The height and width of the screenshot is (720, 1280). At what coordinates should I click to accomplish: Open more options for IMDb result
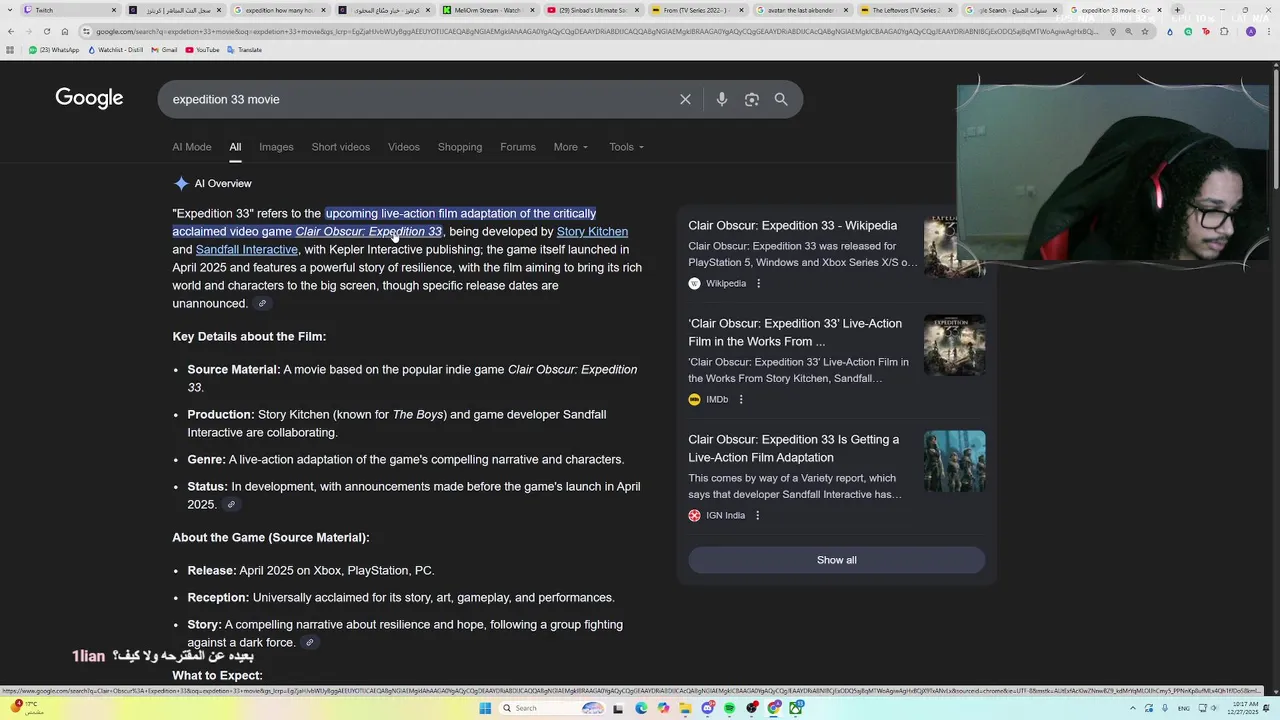point(741,400)
